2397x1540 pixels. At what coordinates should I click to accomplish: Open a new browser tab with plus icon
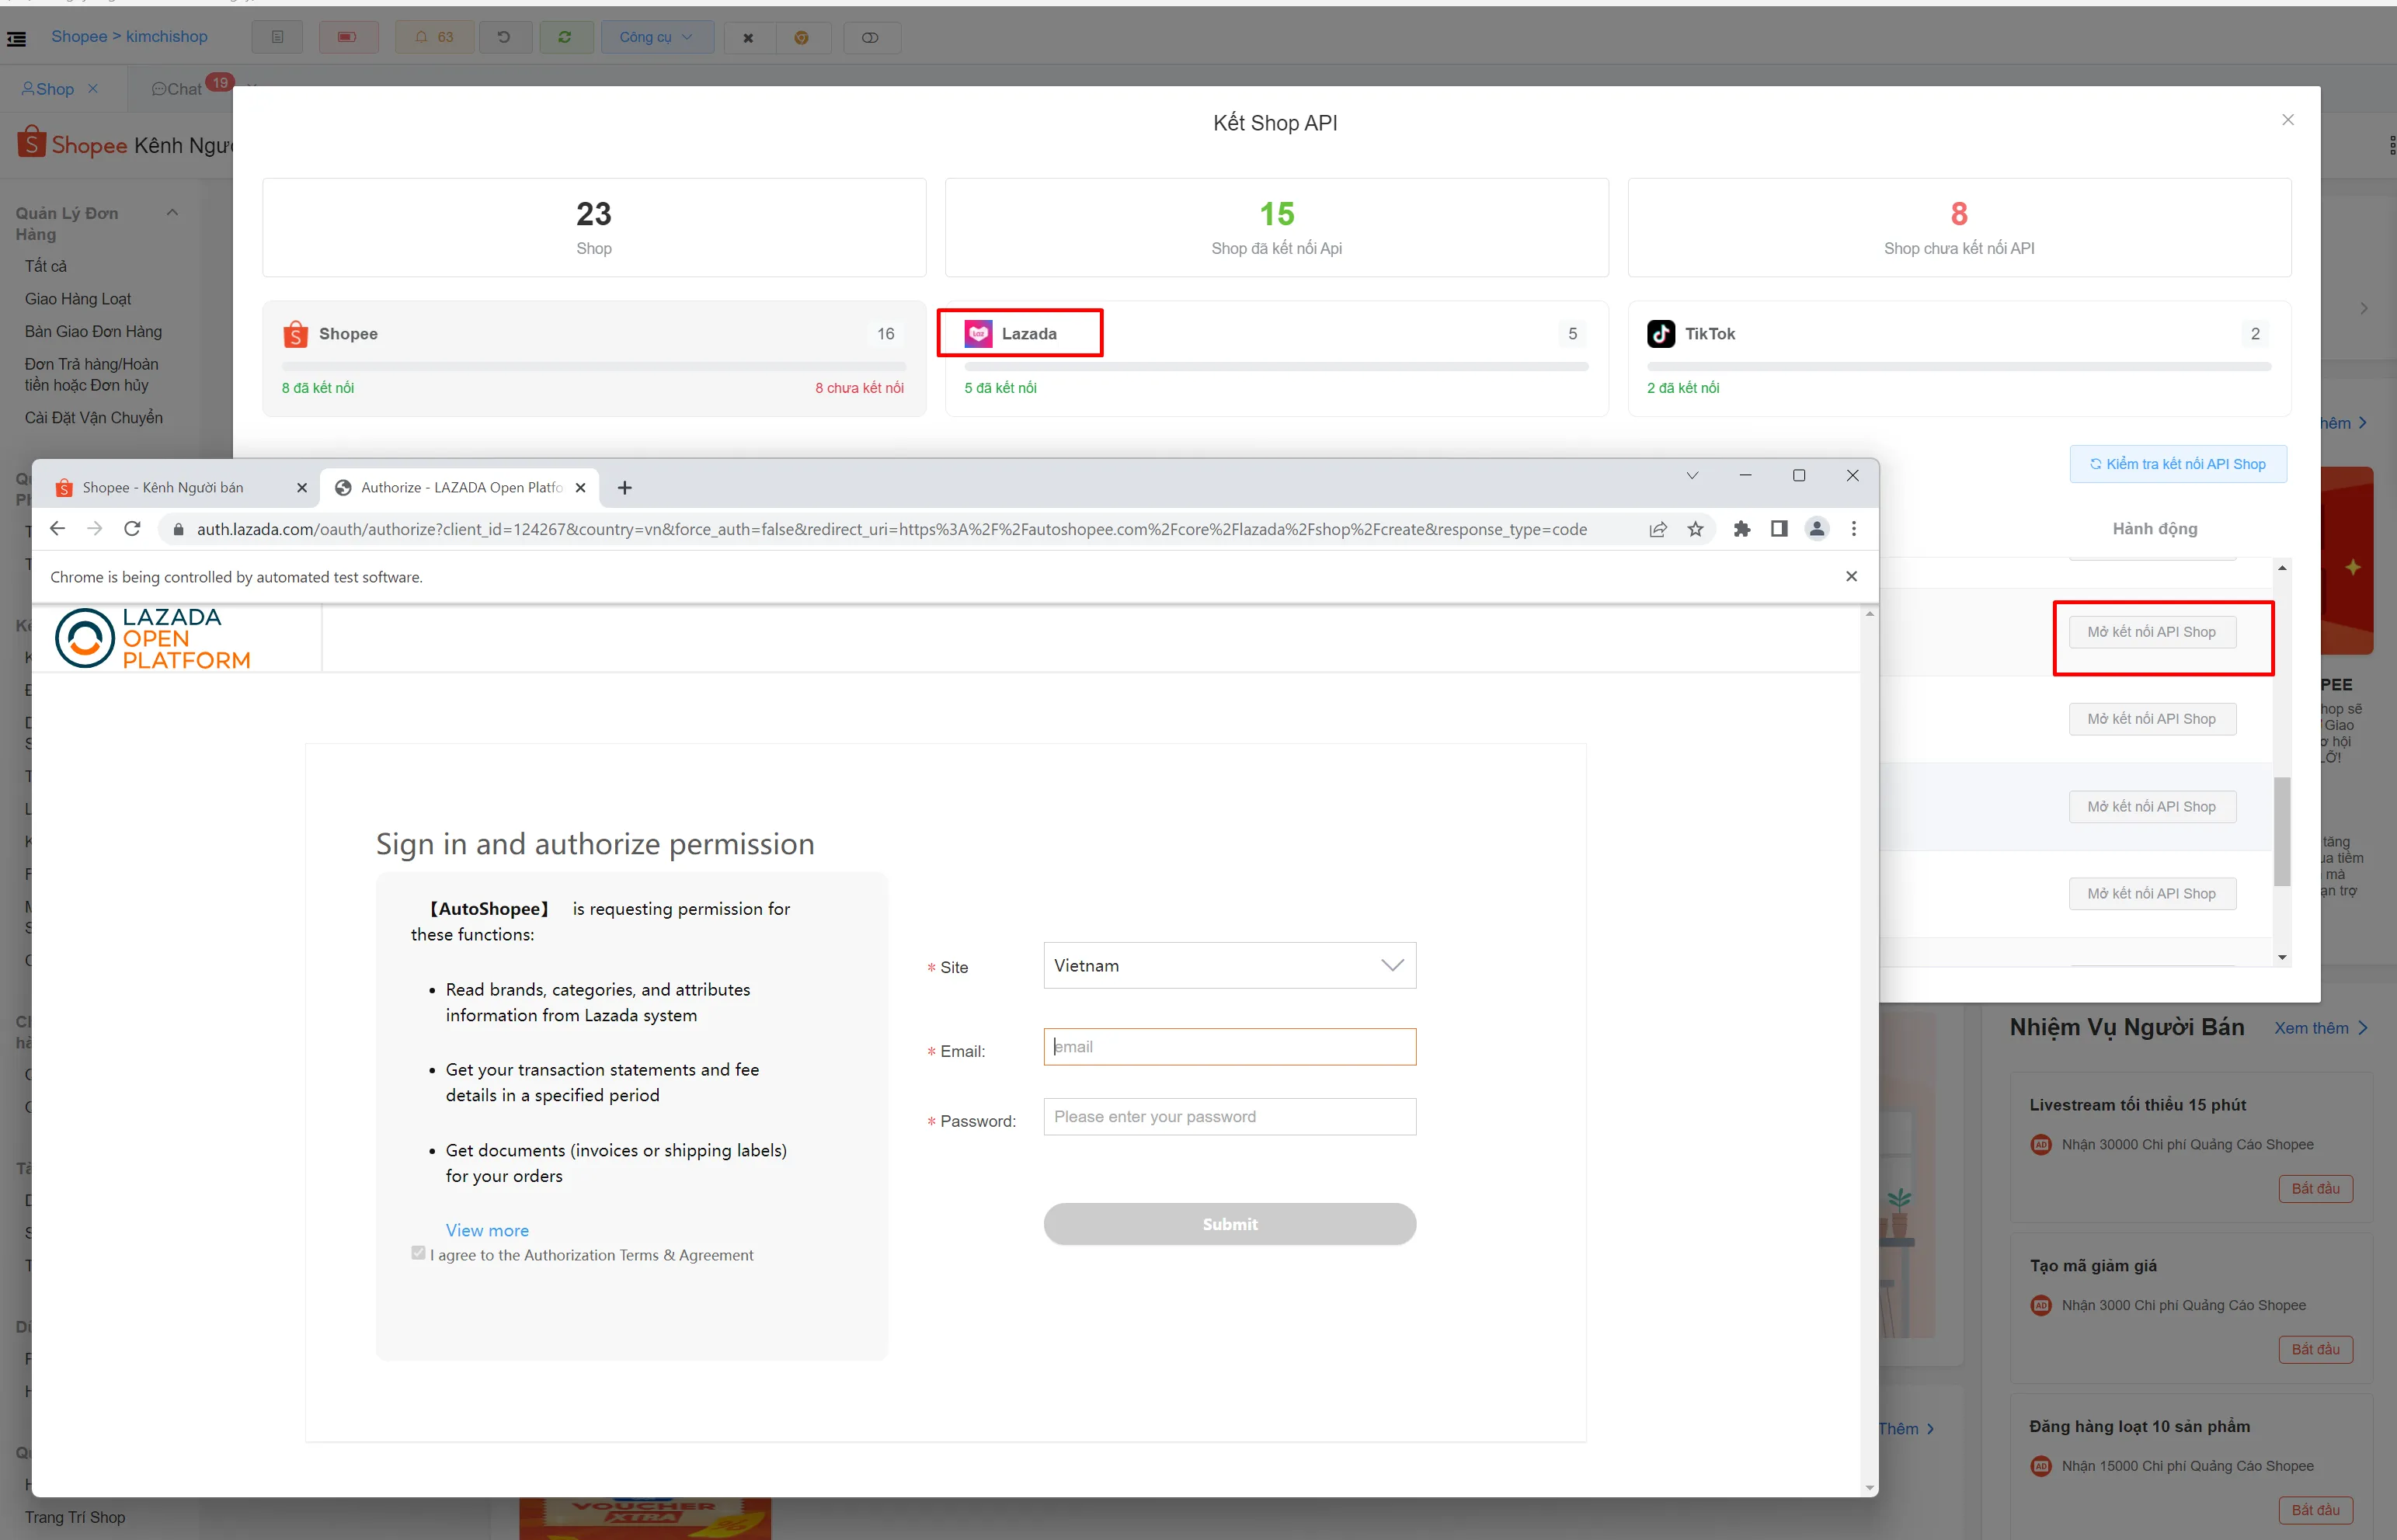[x=625, y=488]
